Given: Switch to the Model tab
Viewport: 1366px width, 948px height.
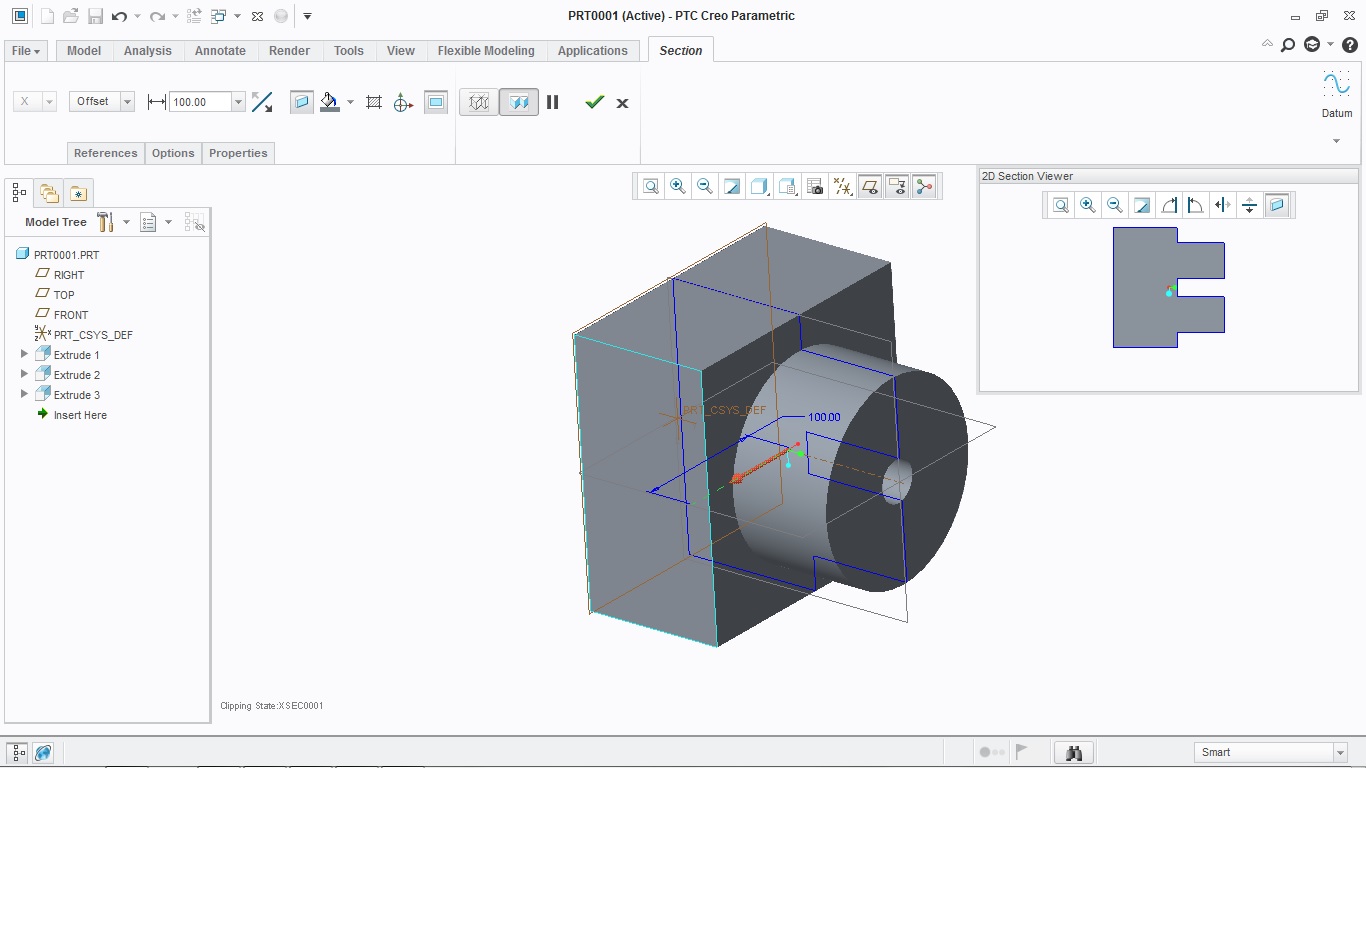Looking at the screenshot, I should 84,51.
